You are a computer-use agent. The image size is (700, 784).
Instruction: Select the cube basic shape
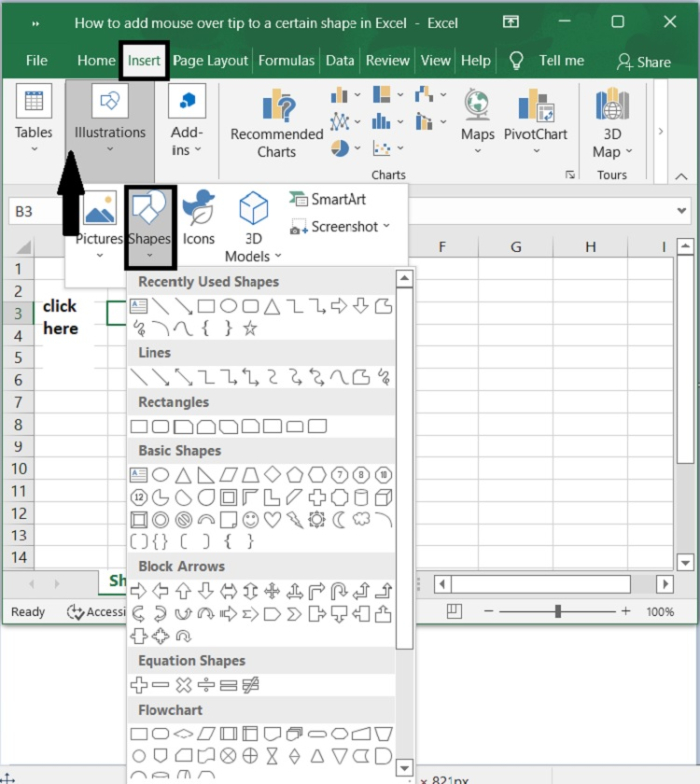[384, 498]
